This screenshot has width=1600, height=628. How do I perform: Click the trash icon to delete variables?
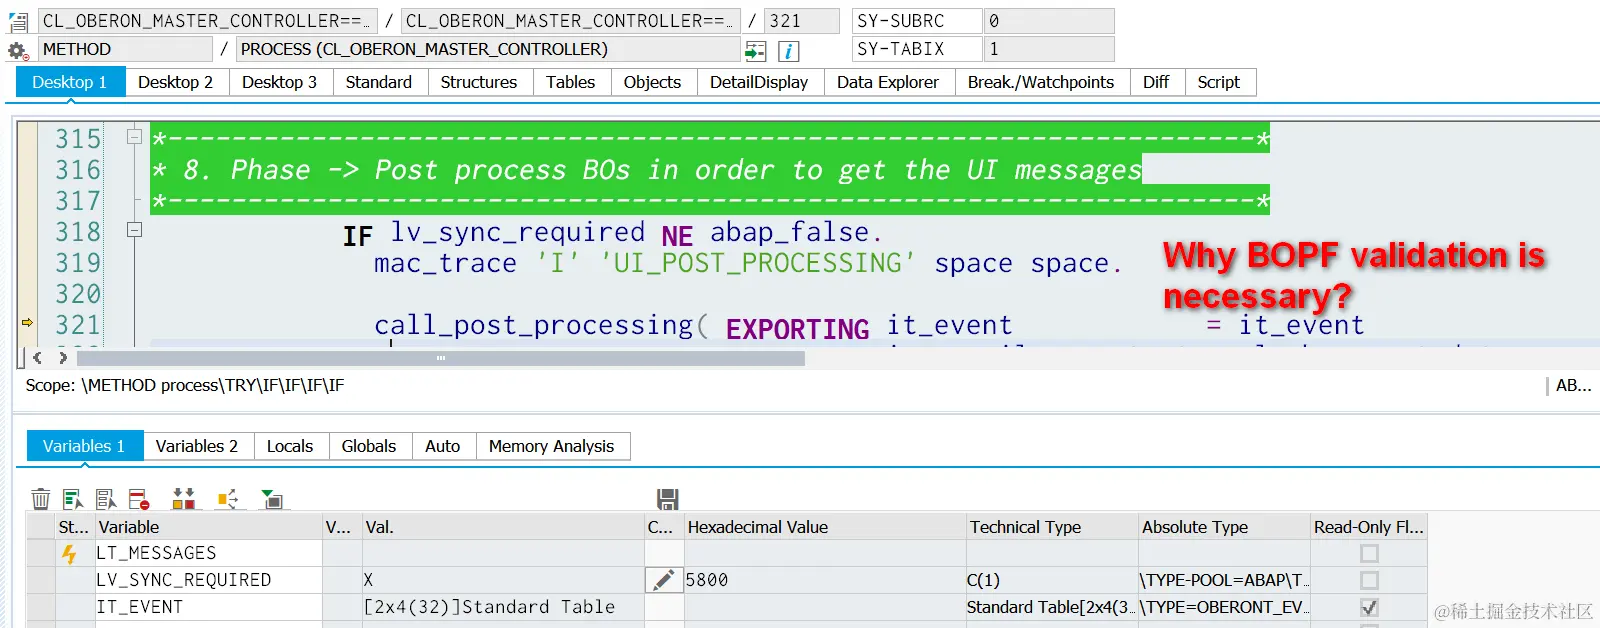[x=40, y=498]
